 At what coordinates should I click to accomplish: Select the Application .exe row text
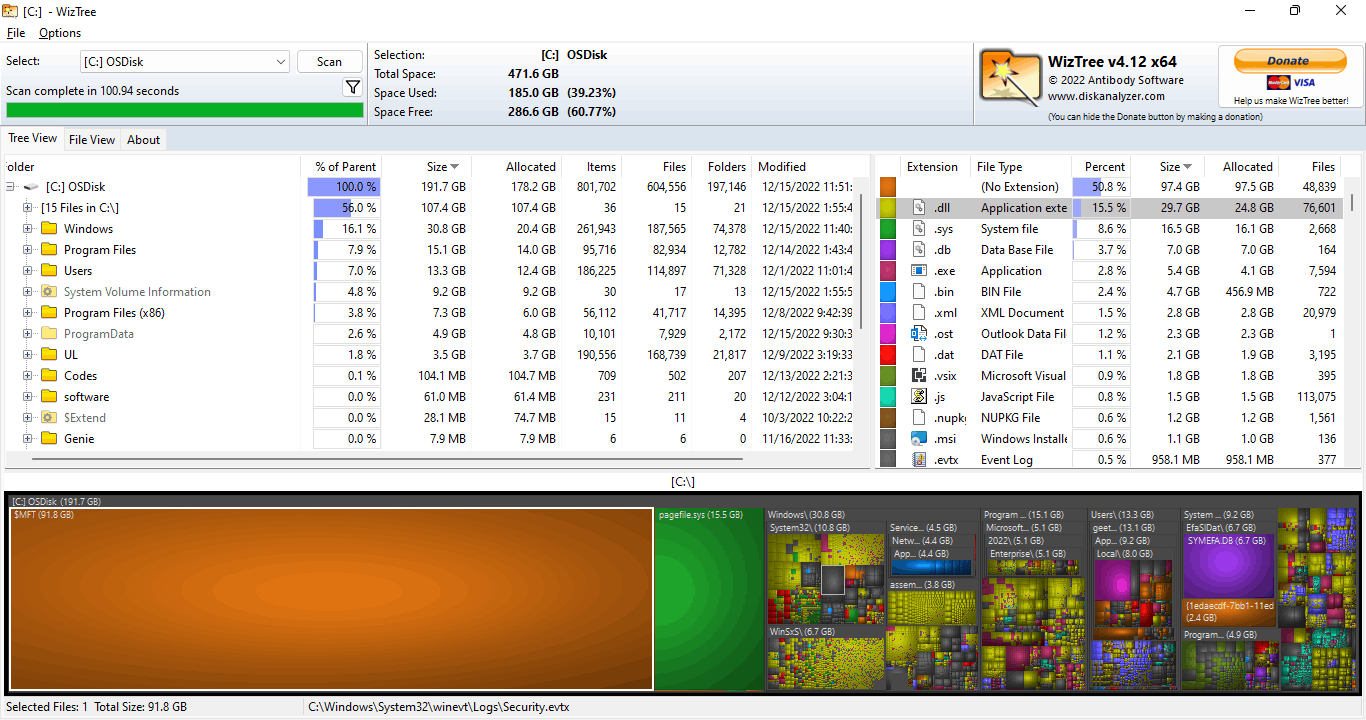[1011, 271]
